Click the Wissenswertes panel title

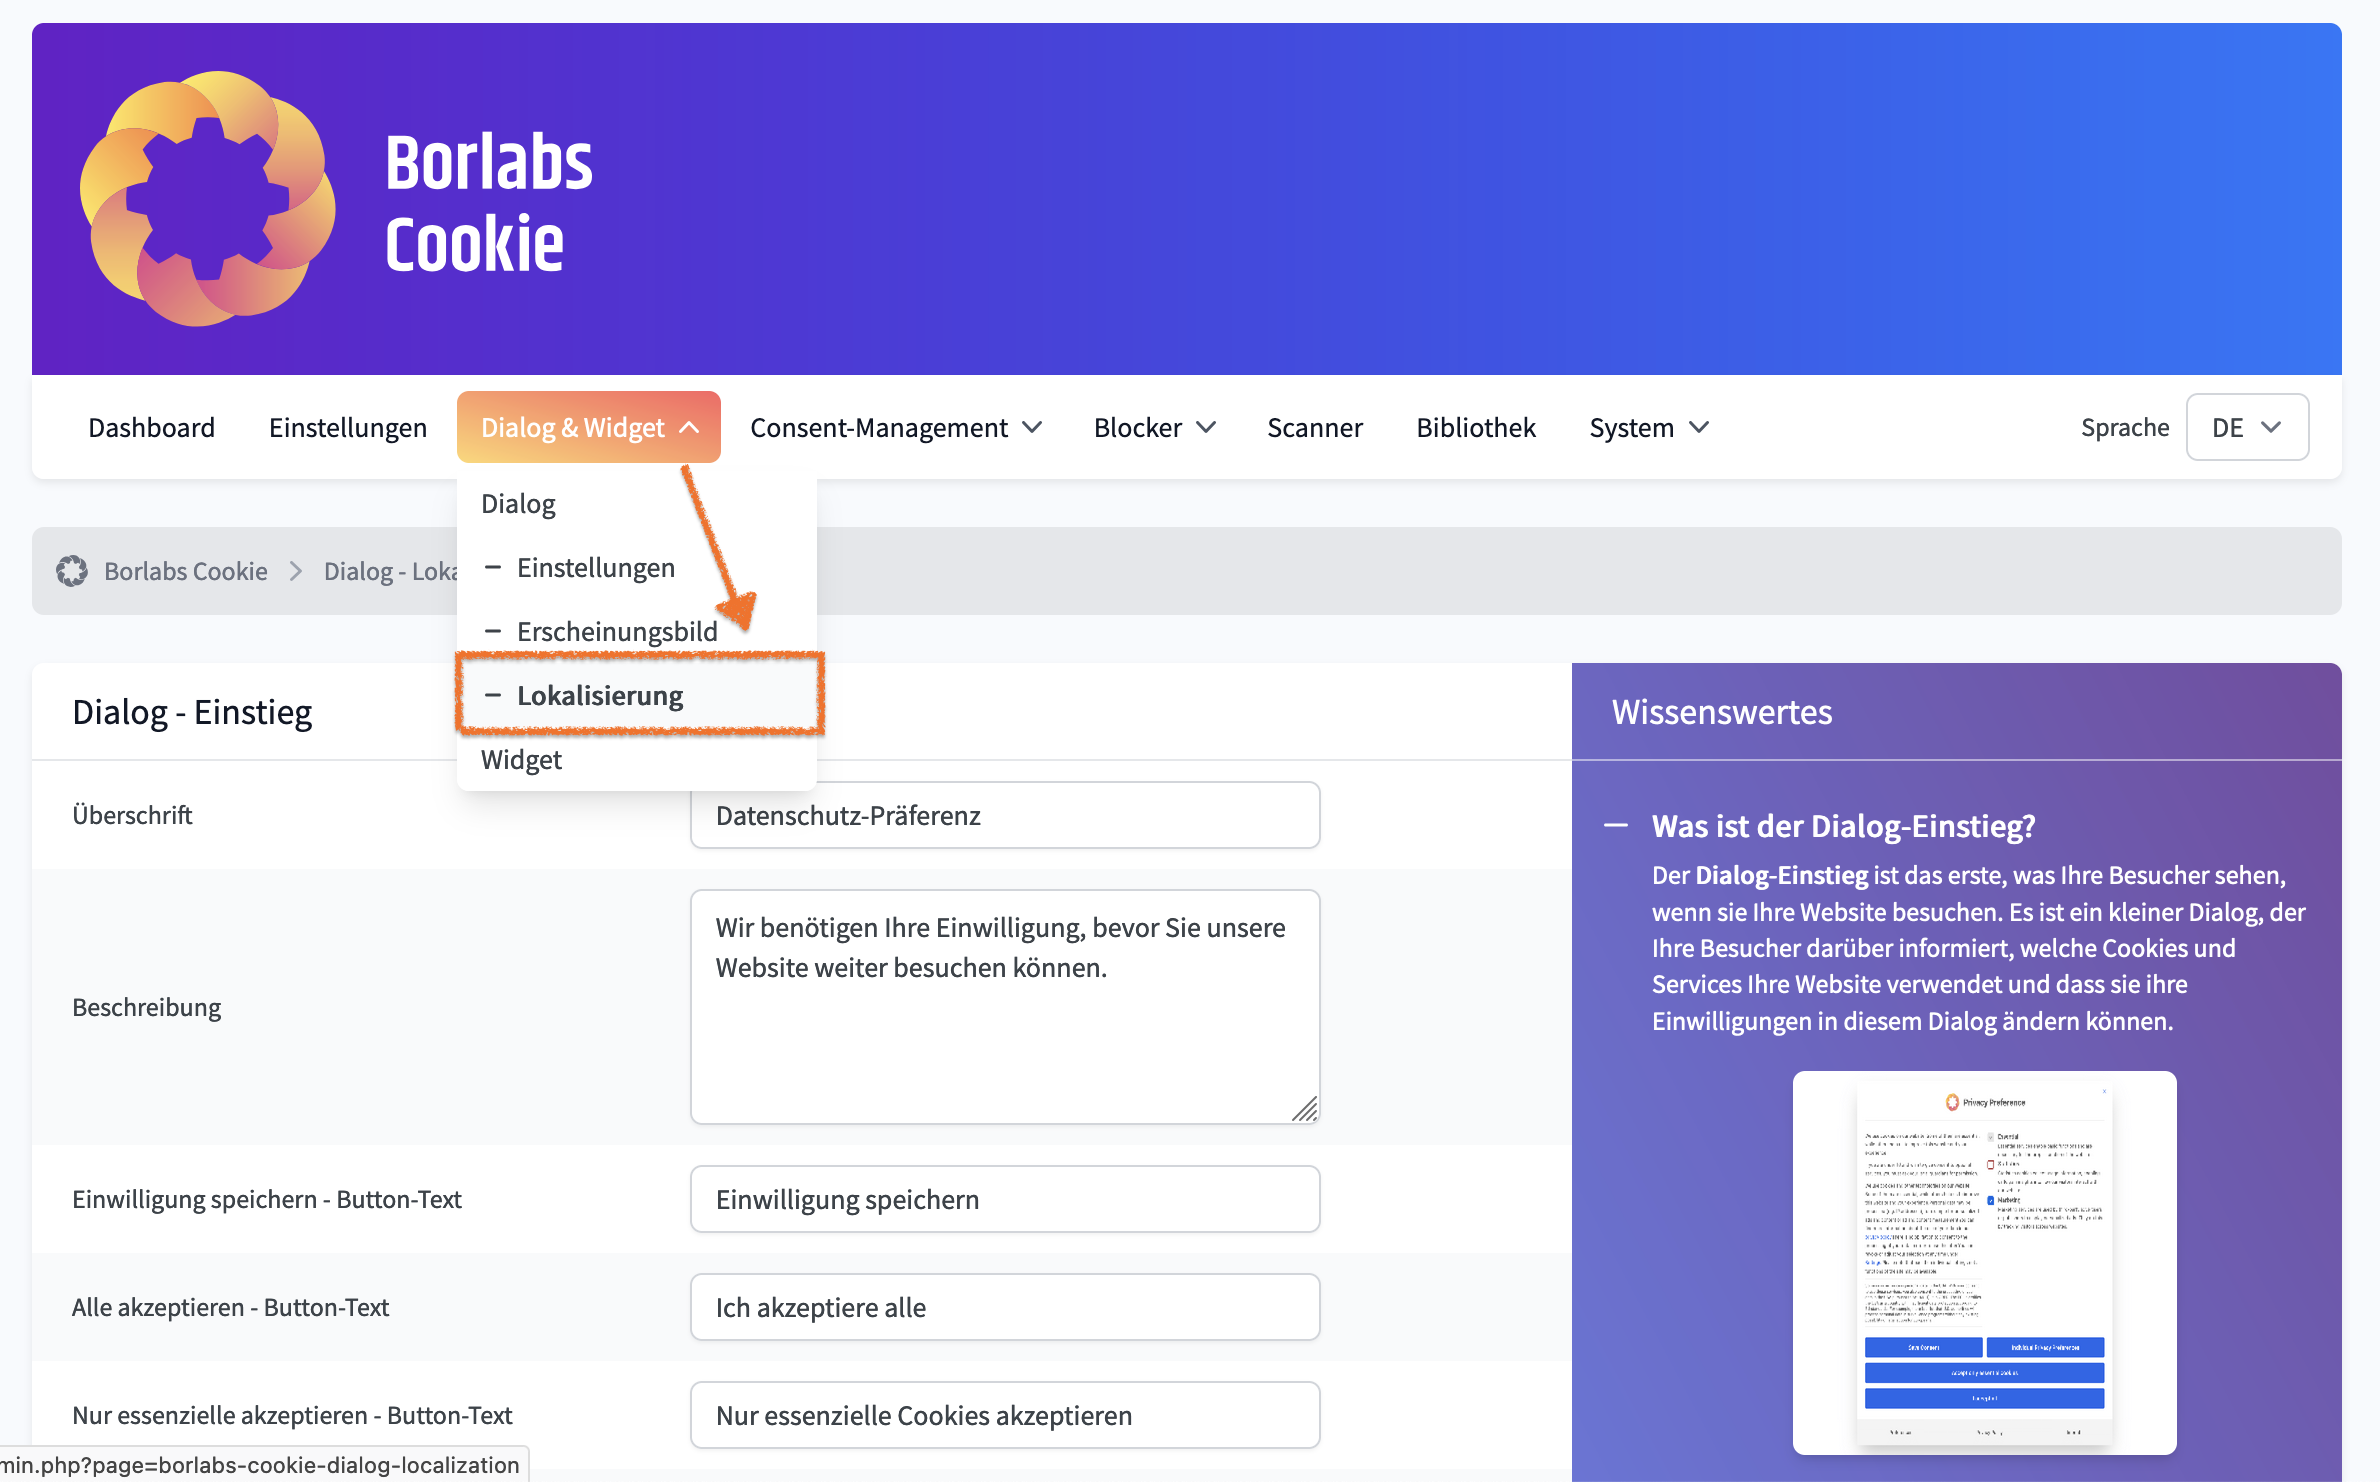1722,712
